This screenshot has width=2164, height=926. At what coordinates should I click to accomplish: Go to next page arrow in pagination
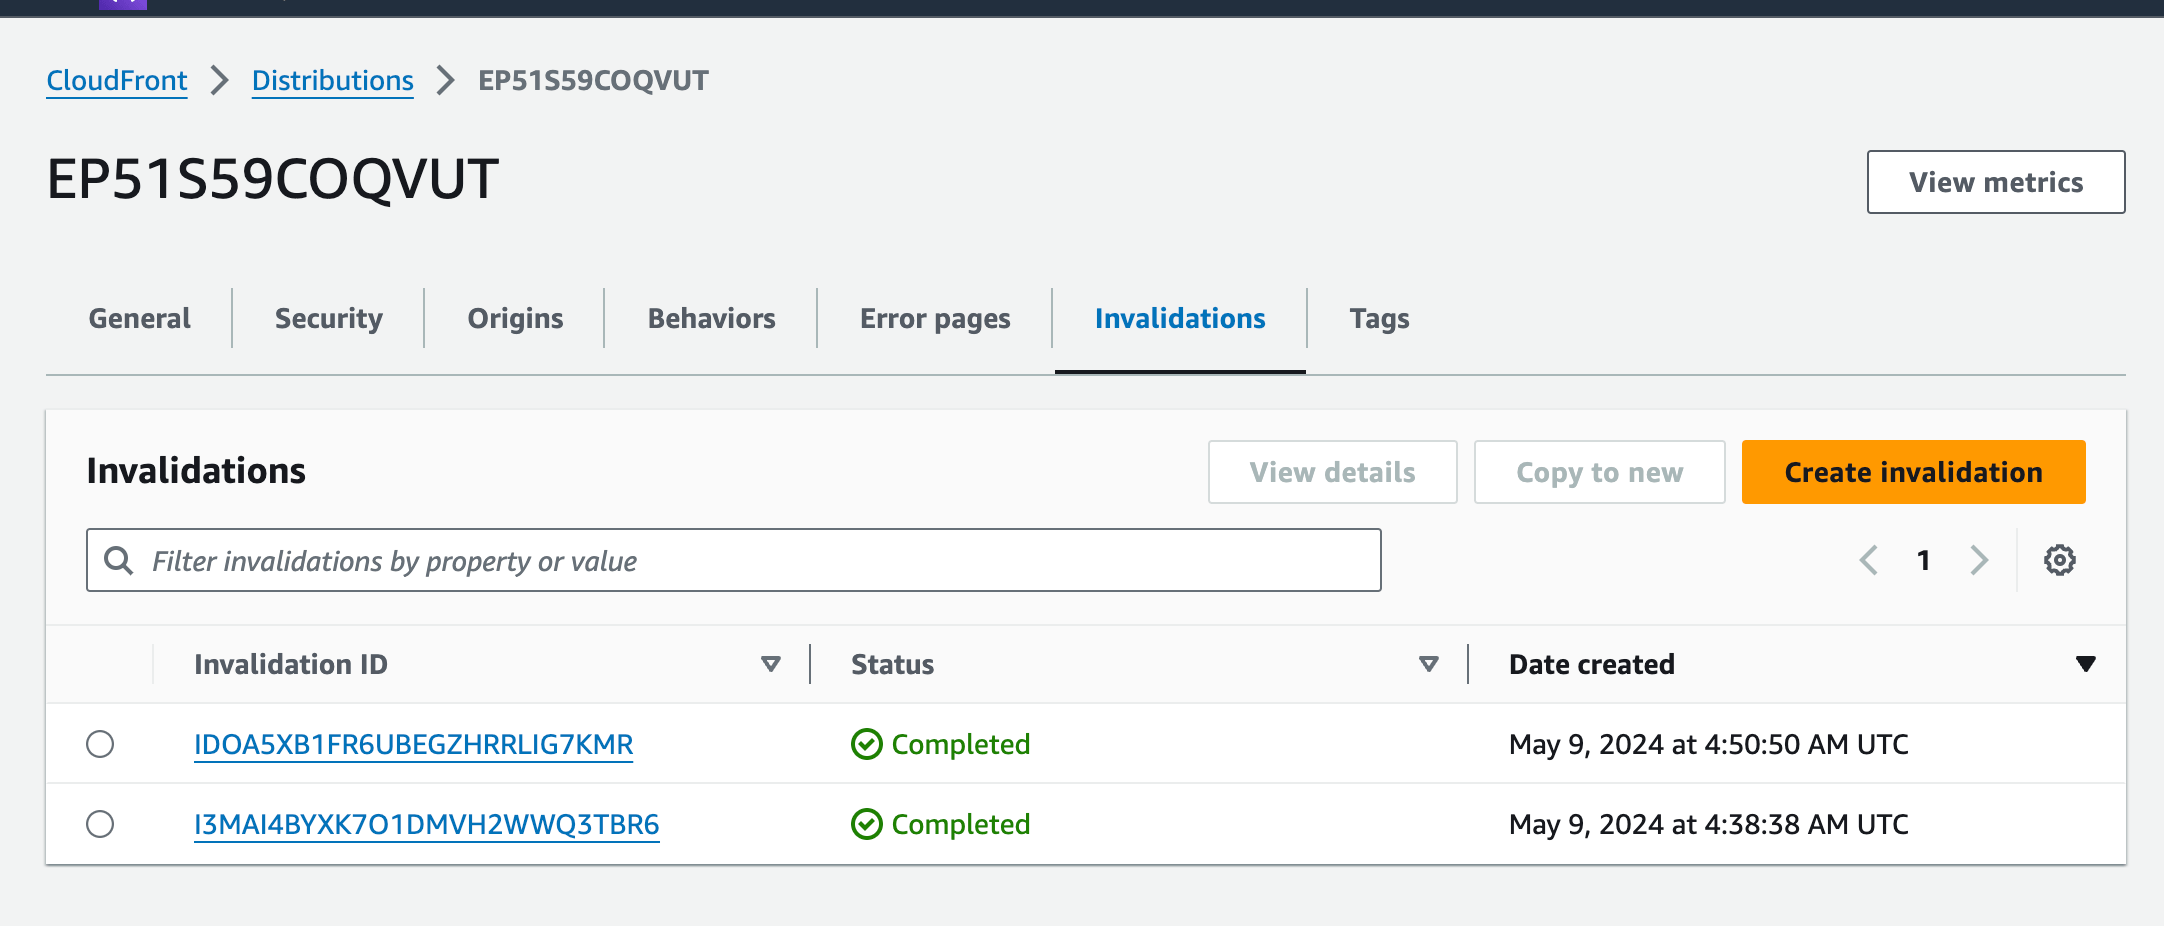coord(1979,560)
